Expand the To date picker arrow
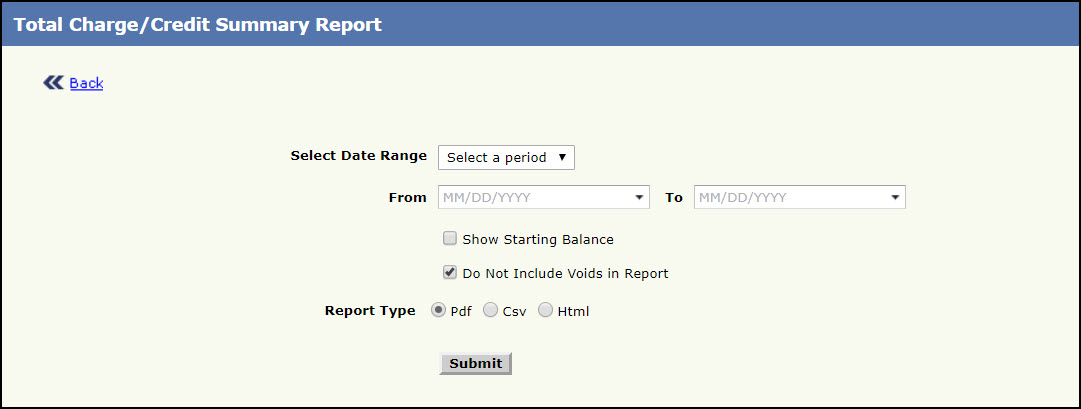The width and height of the screenshot is (1081, 409). tap(896, 198)
